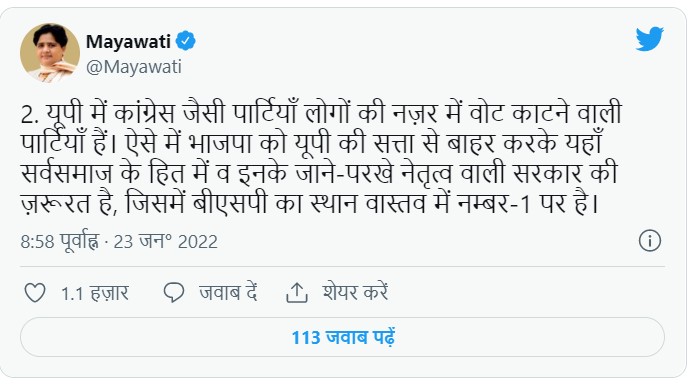Screen dimensions: 697x390
Task: Click the 23 जन॰ 2022 date
Action: (165, 241)
